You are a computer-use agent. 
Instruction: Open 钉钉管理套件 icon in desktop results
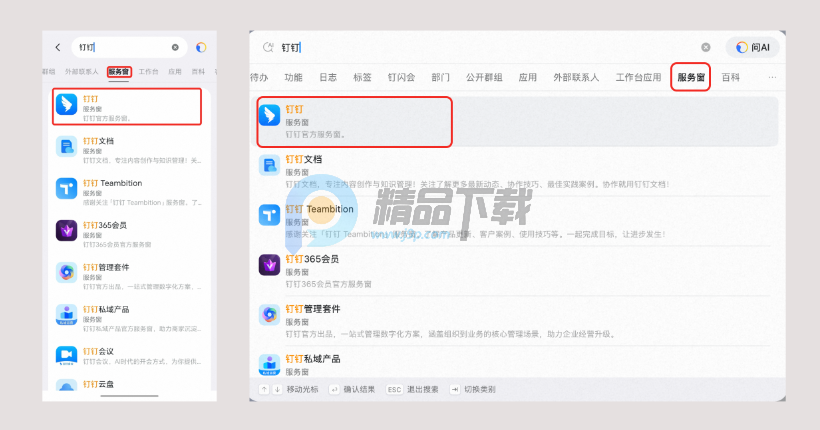[x=270, y=315]
